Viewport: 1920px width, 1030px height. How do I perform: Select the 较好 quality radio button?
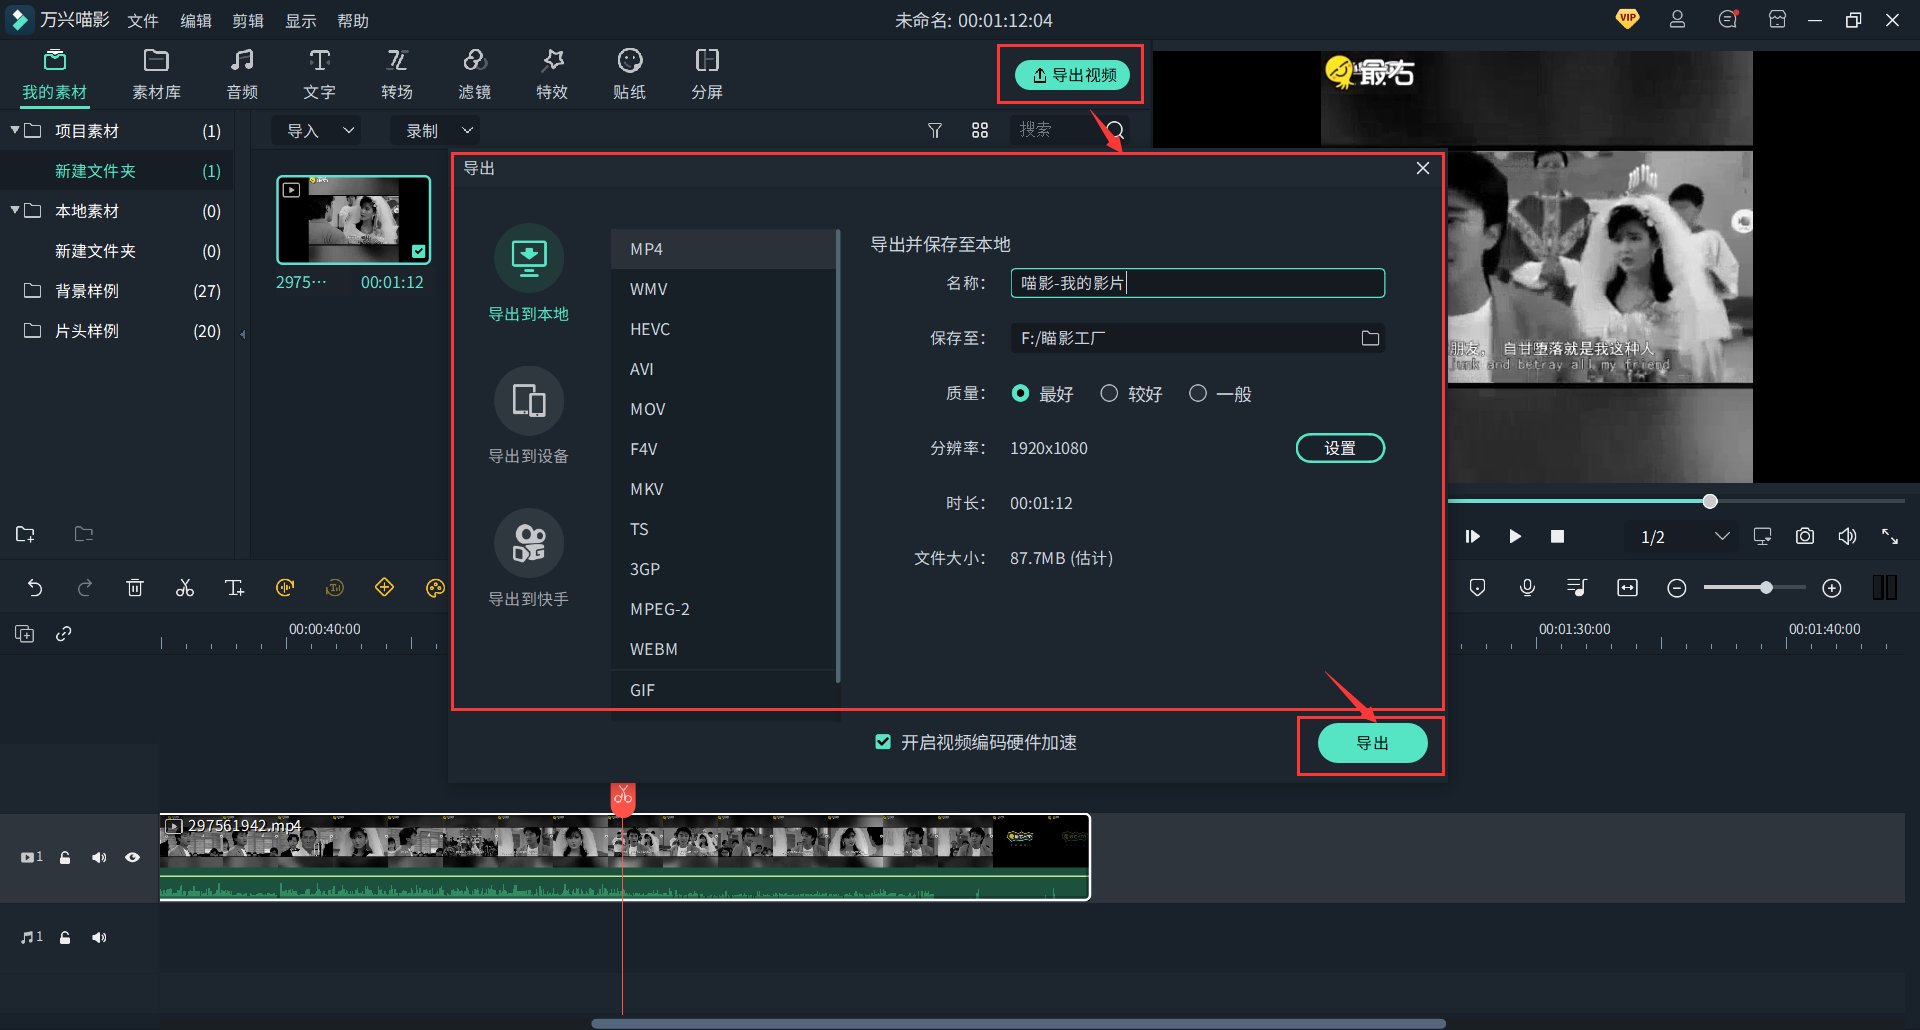(x=1108, y=393)
